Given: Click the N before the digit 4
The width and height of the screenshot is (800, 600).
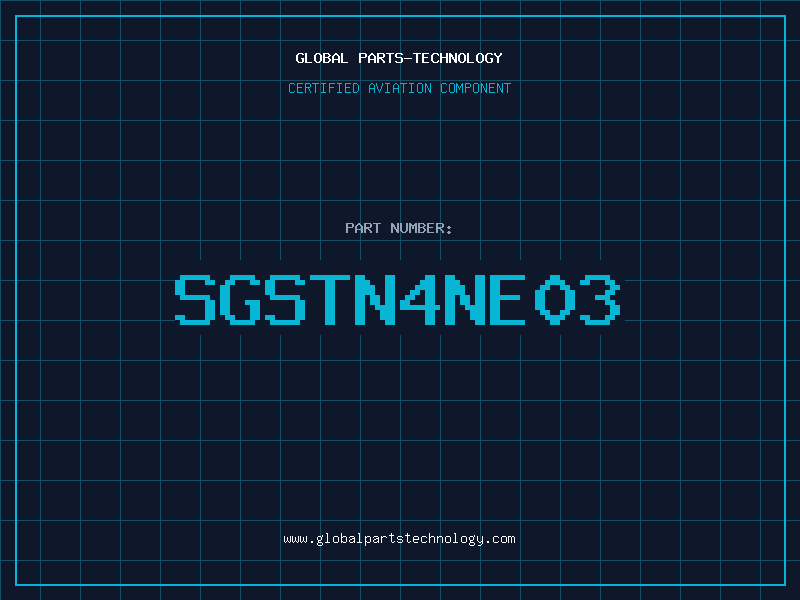Looking at the screenshot, I should pos(375,299).
